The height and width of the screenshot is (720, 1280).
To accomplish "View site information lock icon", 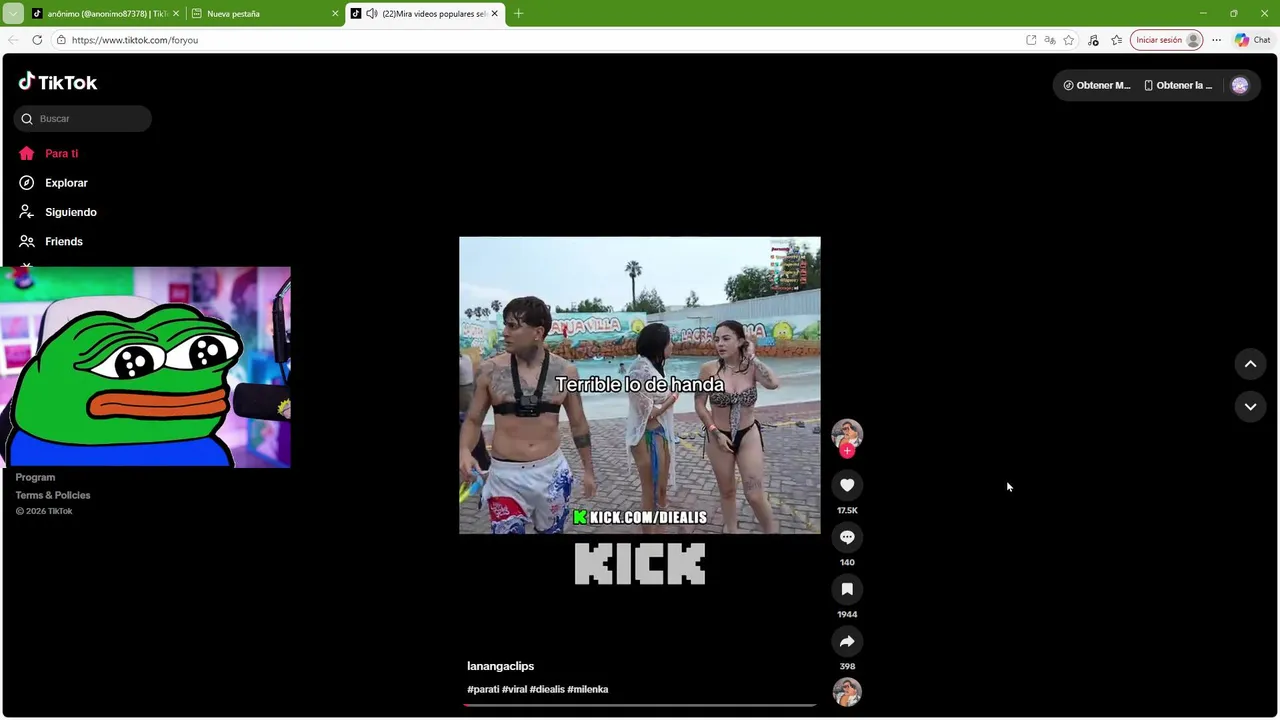I will [x=61, y=40].
